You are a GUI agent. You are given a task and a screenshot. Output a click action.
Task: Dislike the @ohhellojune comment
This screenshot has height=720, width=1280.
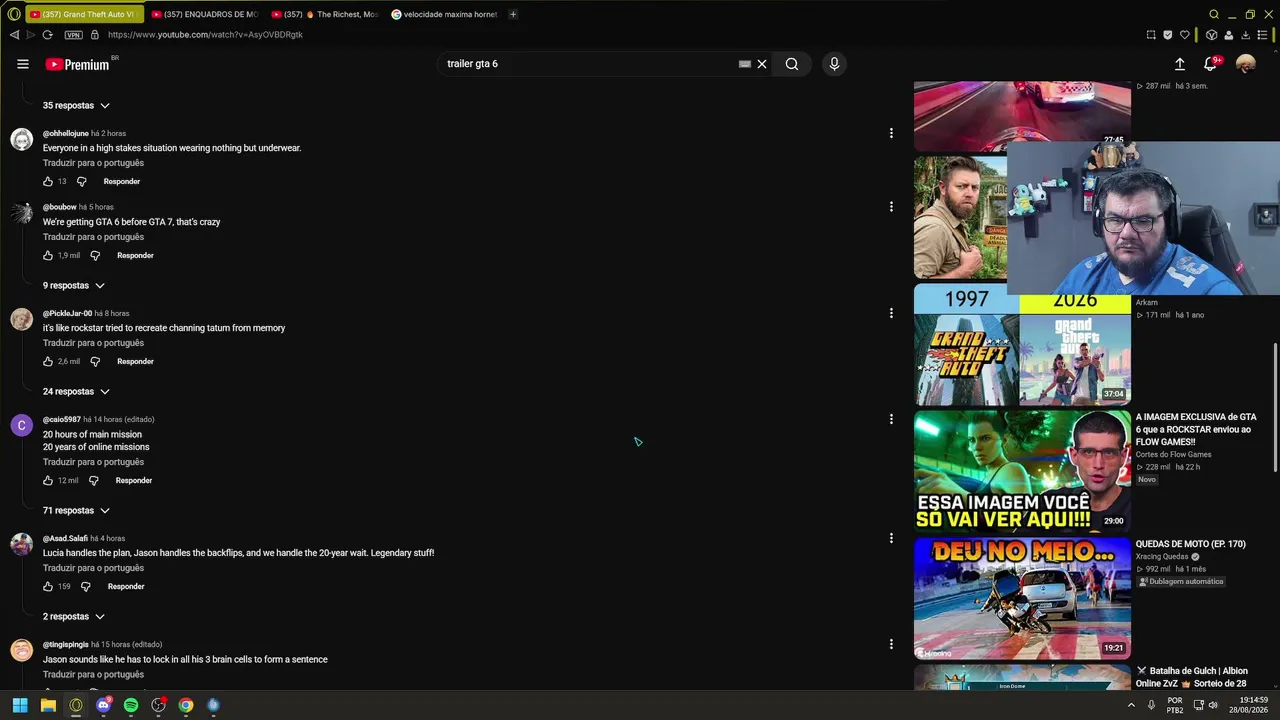coord(82,182)
